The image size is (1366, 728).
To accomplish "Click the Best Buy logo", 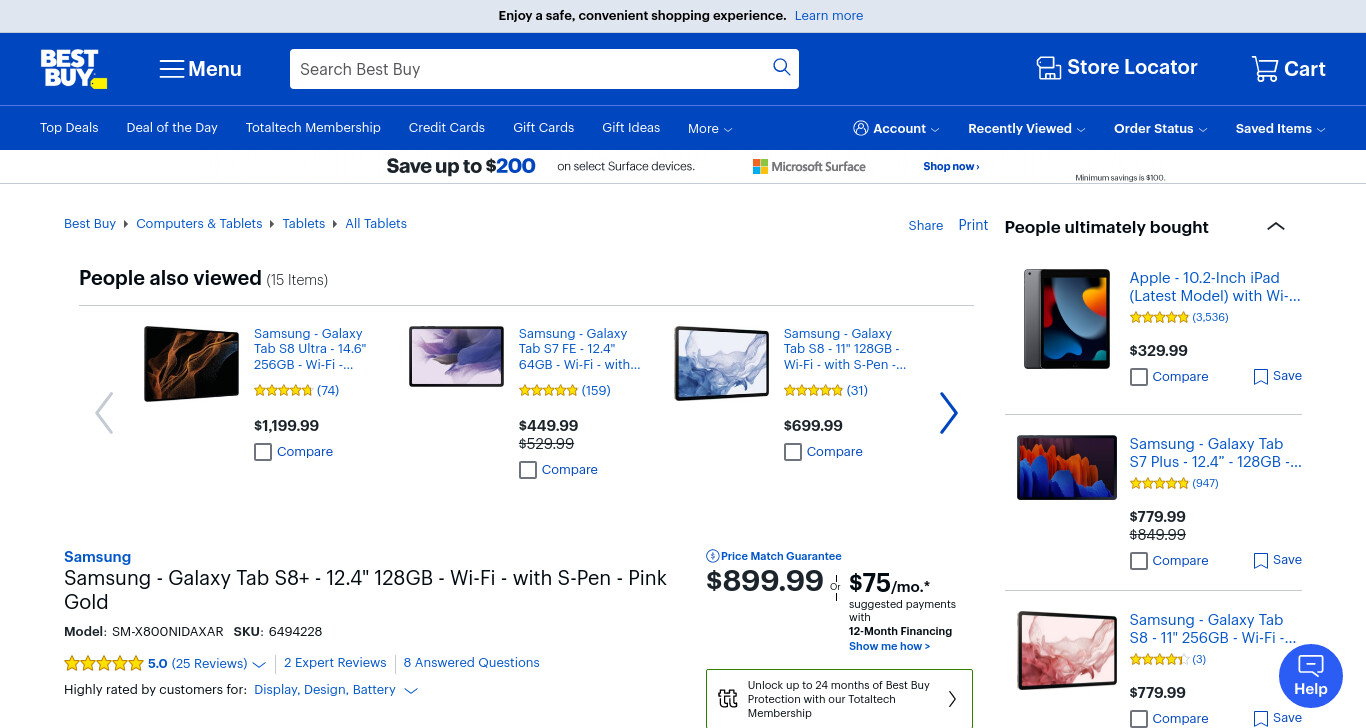I will (x=73, y=69).
